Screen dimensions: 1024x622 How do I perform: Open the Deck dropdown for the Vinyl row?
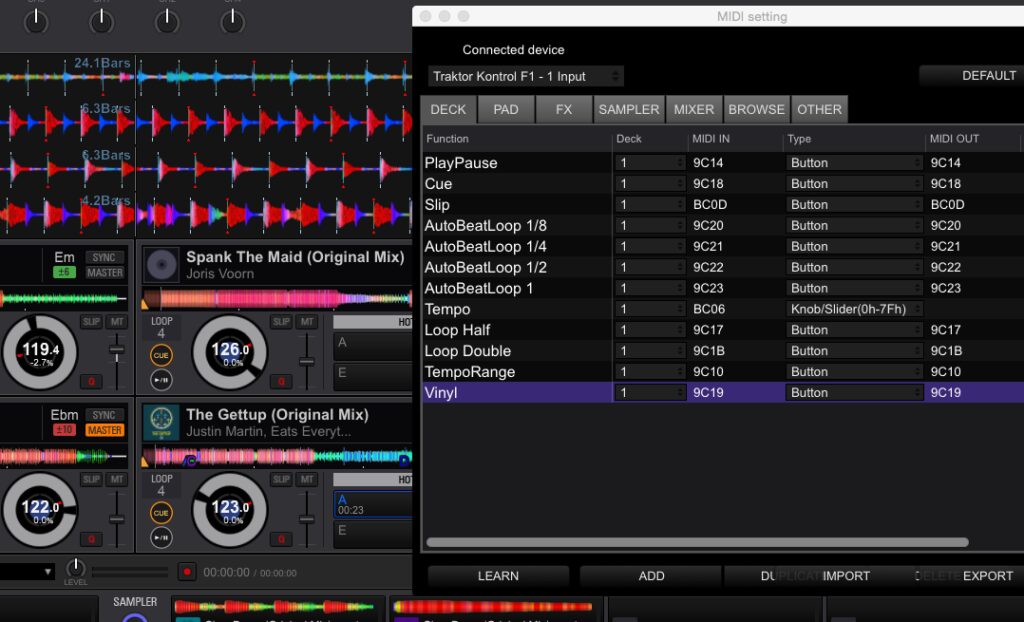tap(650, 393)
